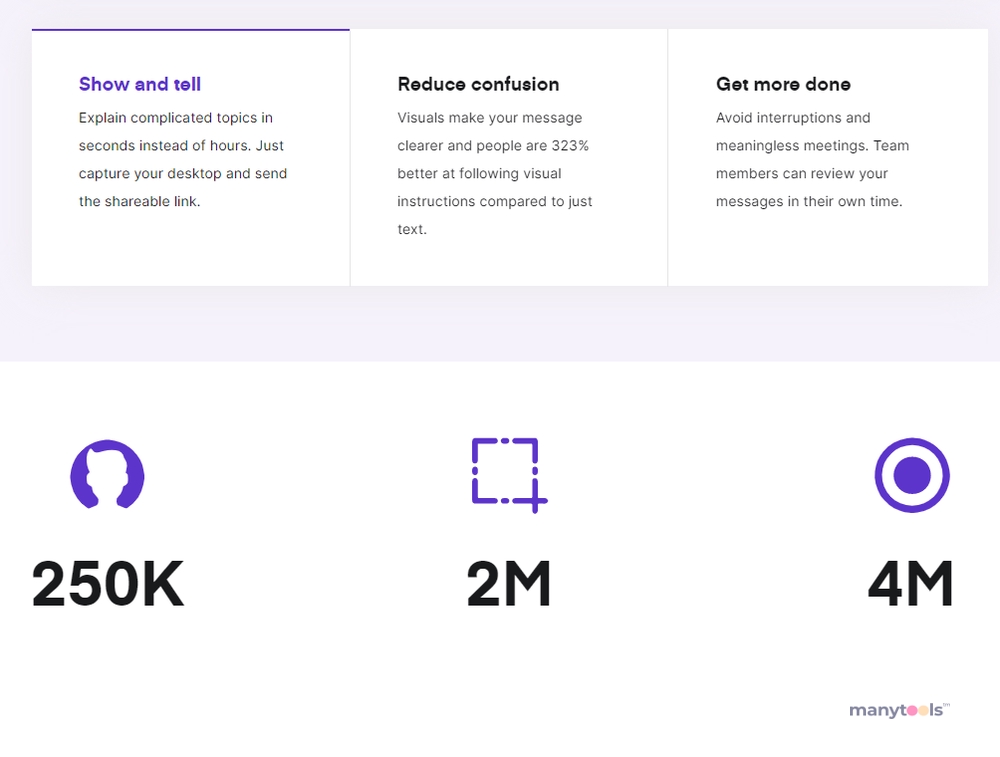Click the 250K statistic
Viewport: 1000px width, 757px height.
coord(108,584)
